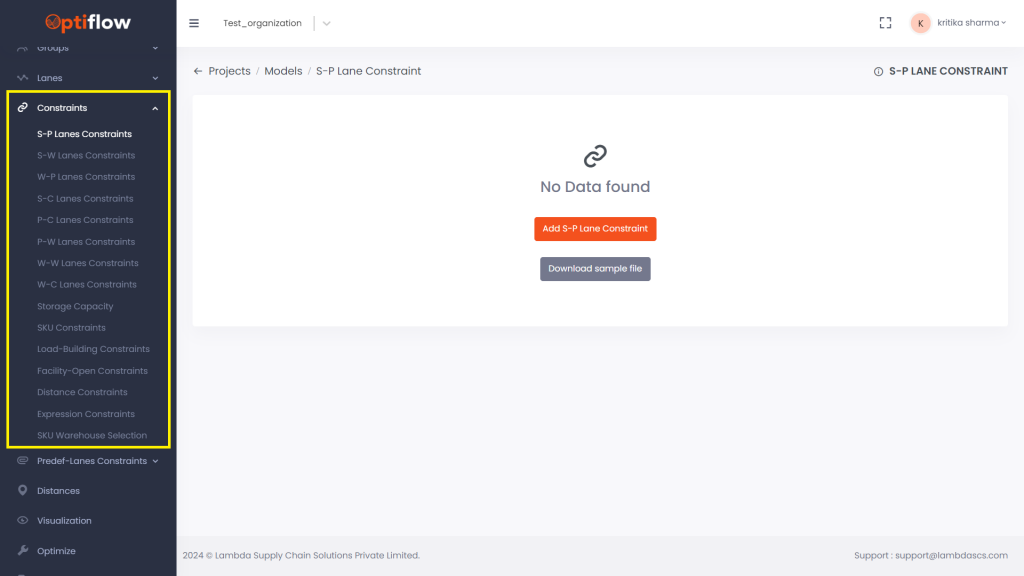Click the Visualization eye icon
The image size is (1024, 576).
pyautogui.click(x=23, y=521)
